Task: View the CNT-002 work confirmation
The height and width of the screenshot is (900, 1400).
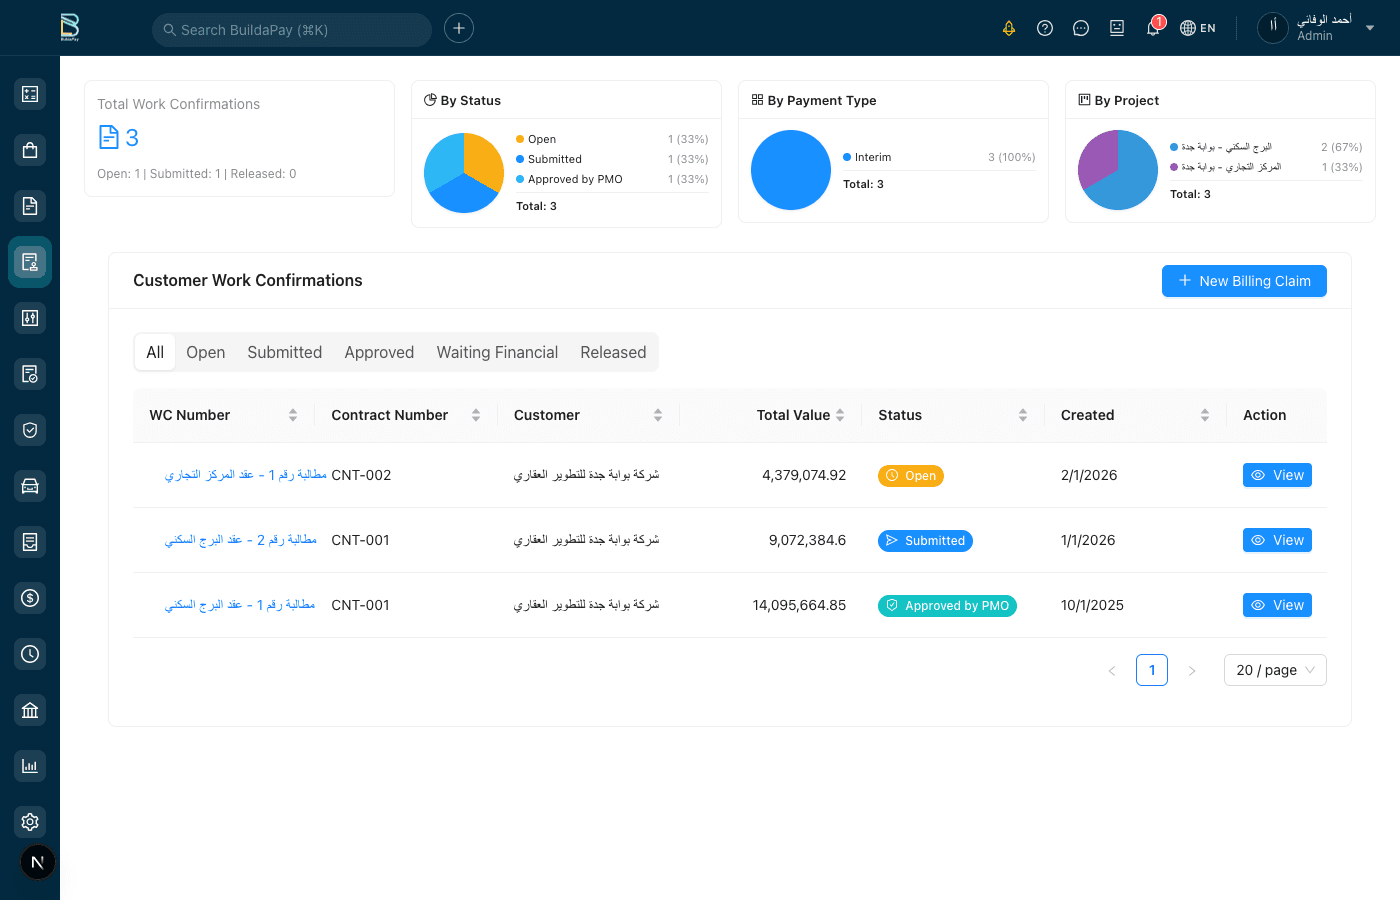Action: 1277,475
